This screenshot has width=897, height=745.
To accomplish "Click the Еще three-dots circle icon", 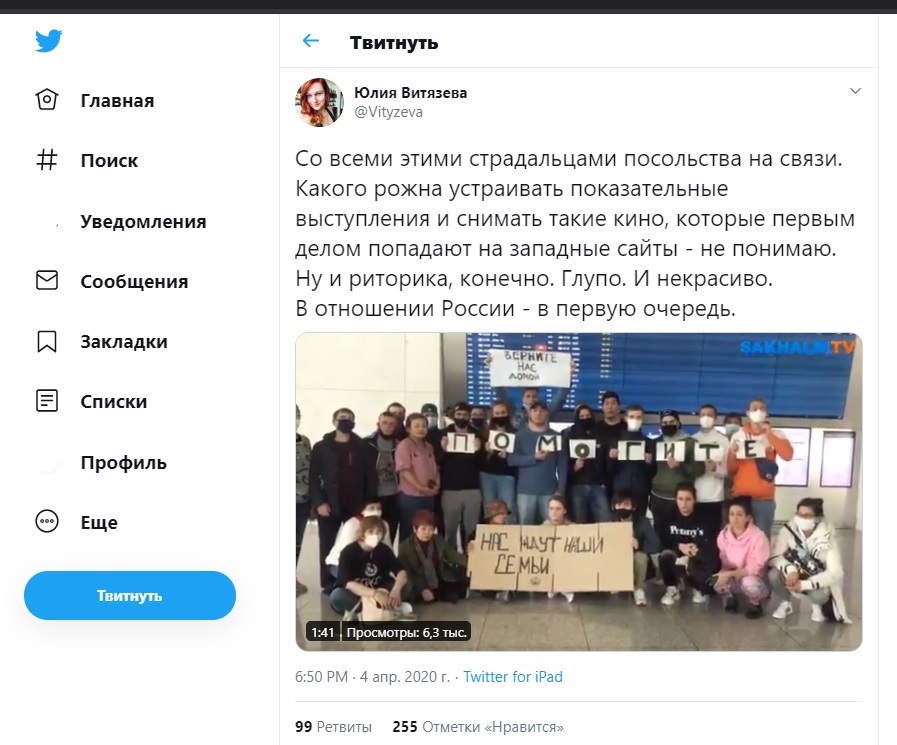I will [x=47, y=521].
